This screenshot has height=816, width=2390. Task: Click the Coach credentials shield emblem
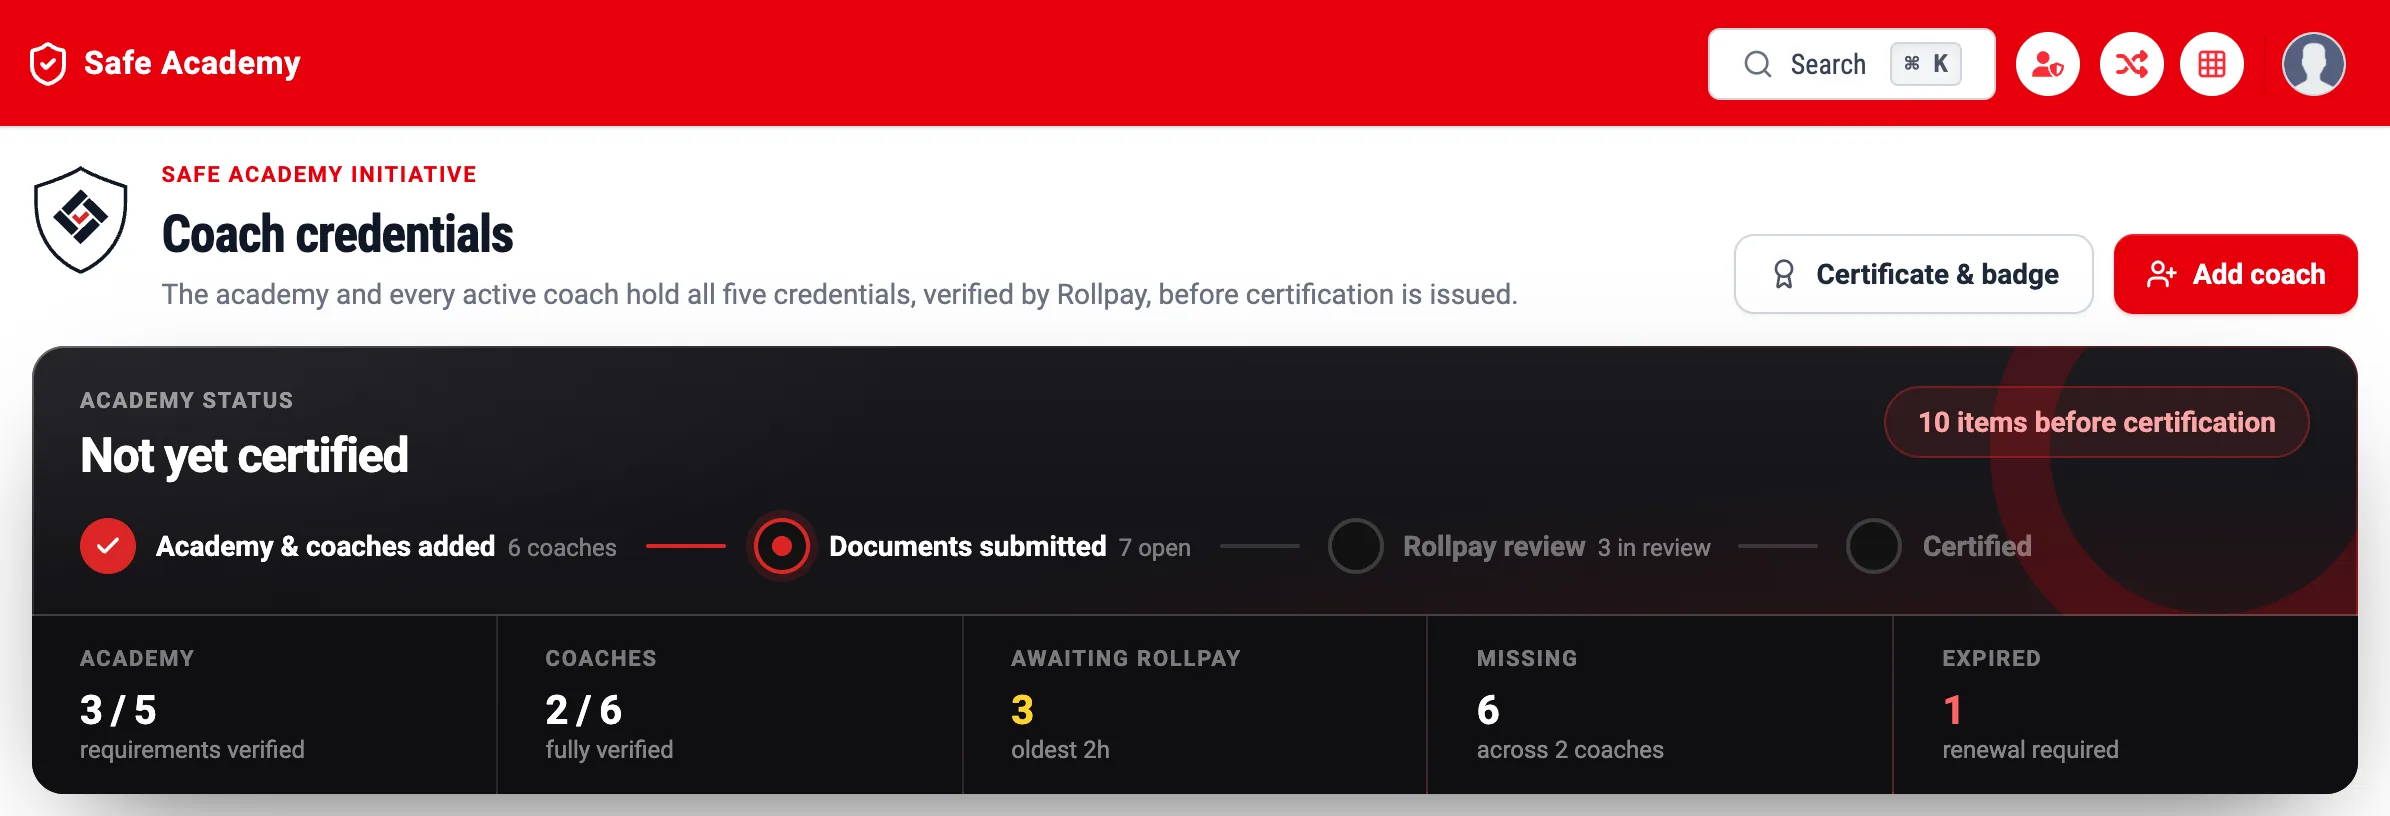click(81, 220)
